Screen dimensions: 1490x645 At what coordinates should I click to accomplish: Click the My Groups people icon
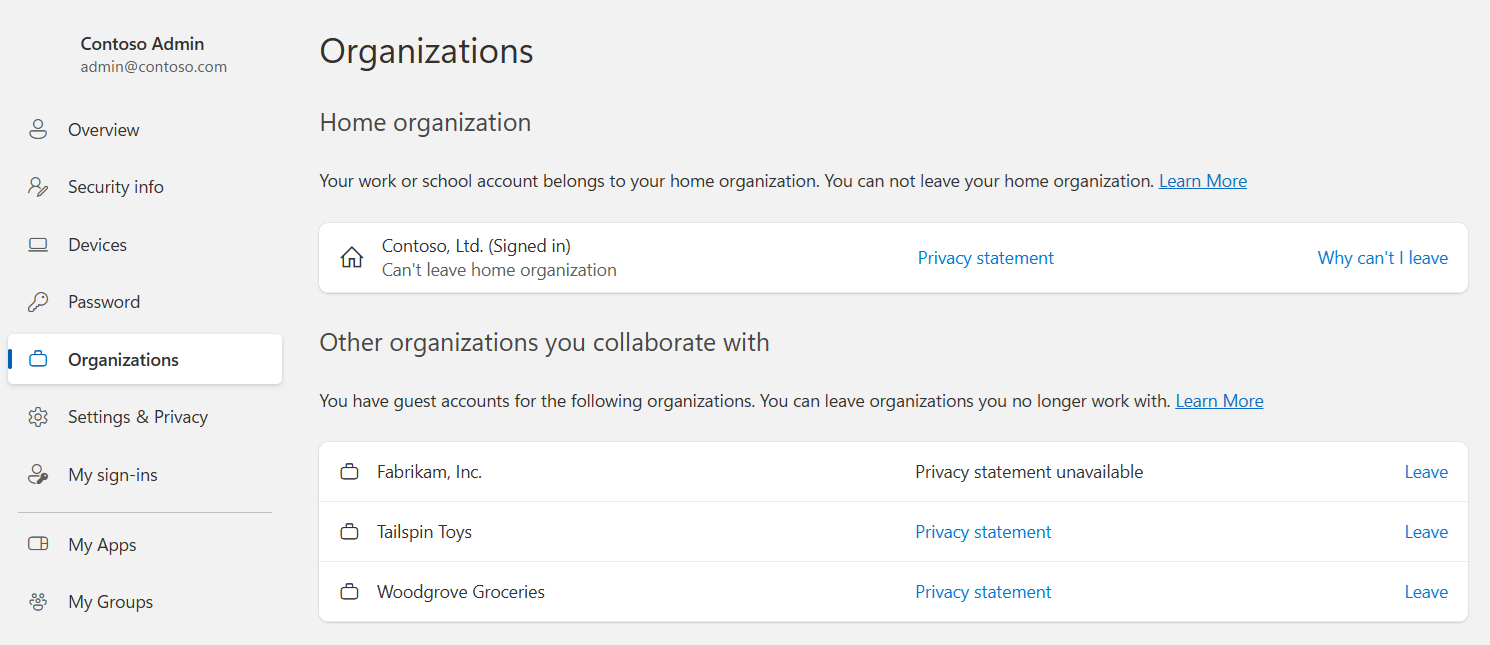point(38,601)
